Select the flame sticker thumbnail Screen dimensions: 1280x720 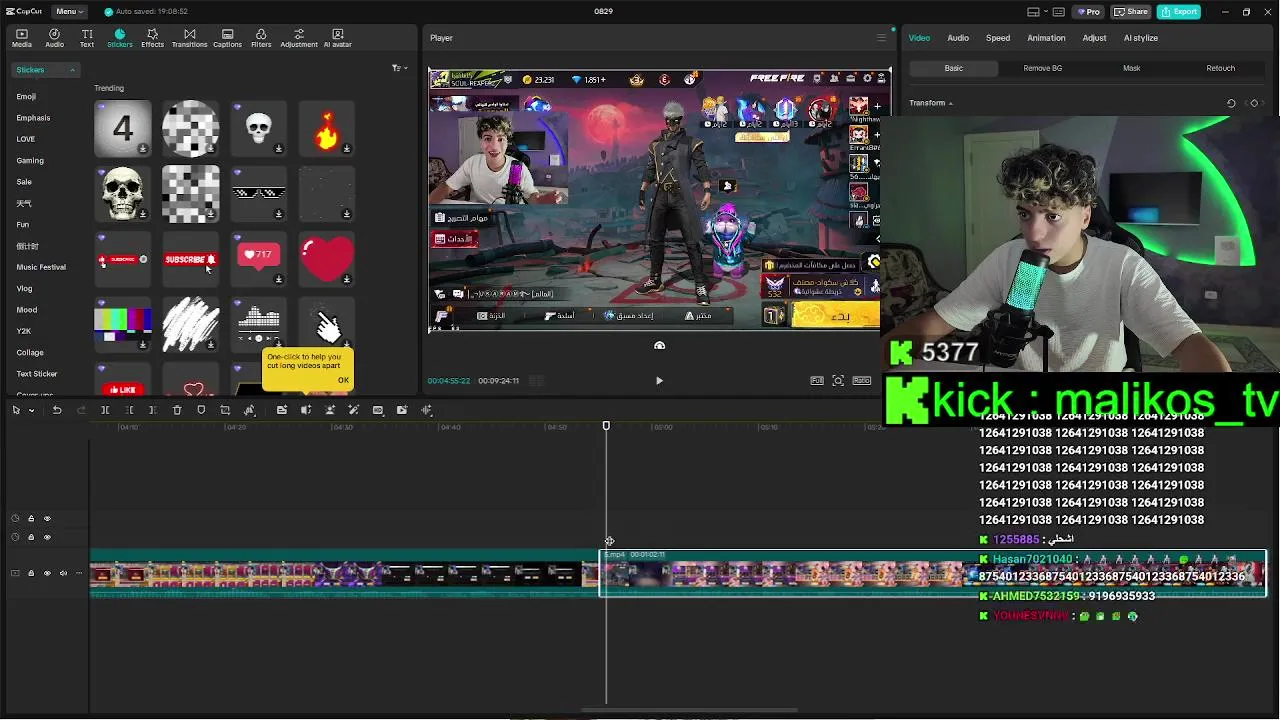tap(327, 128)
